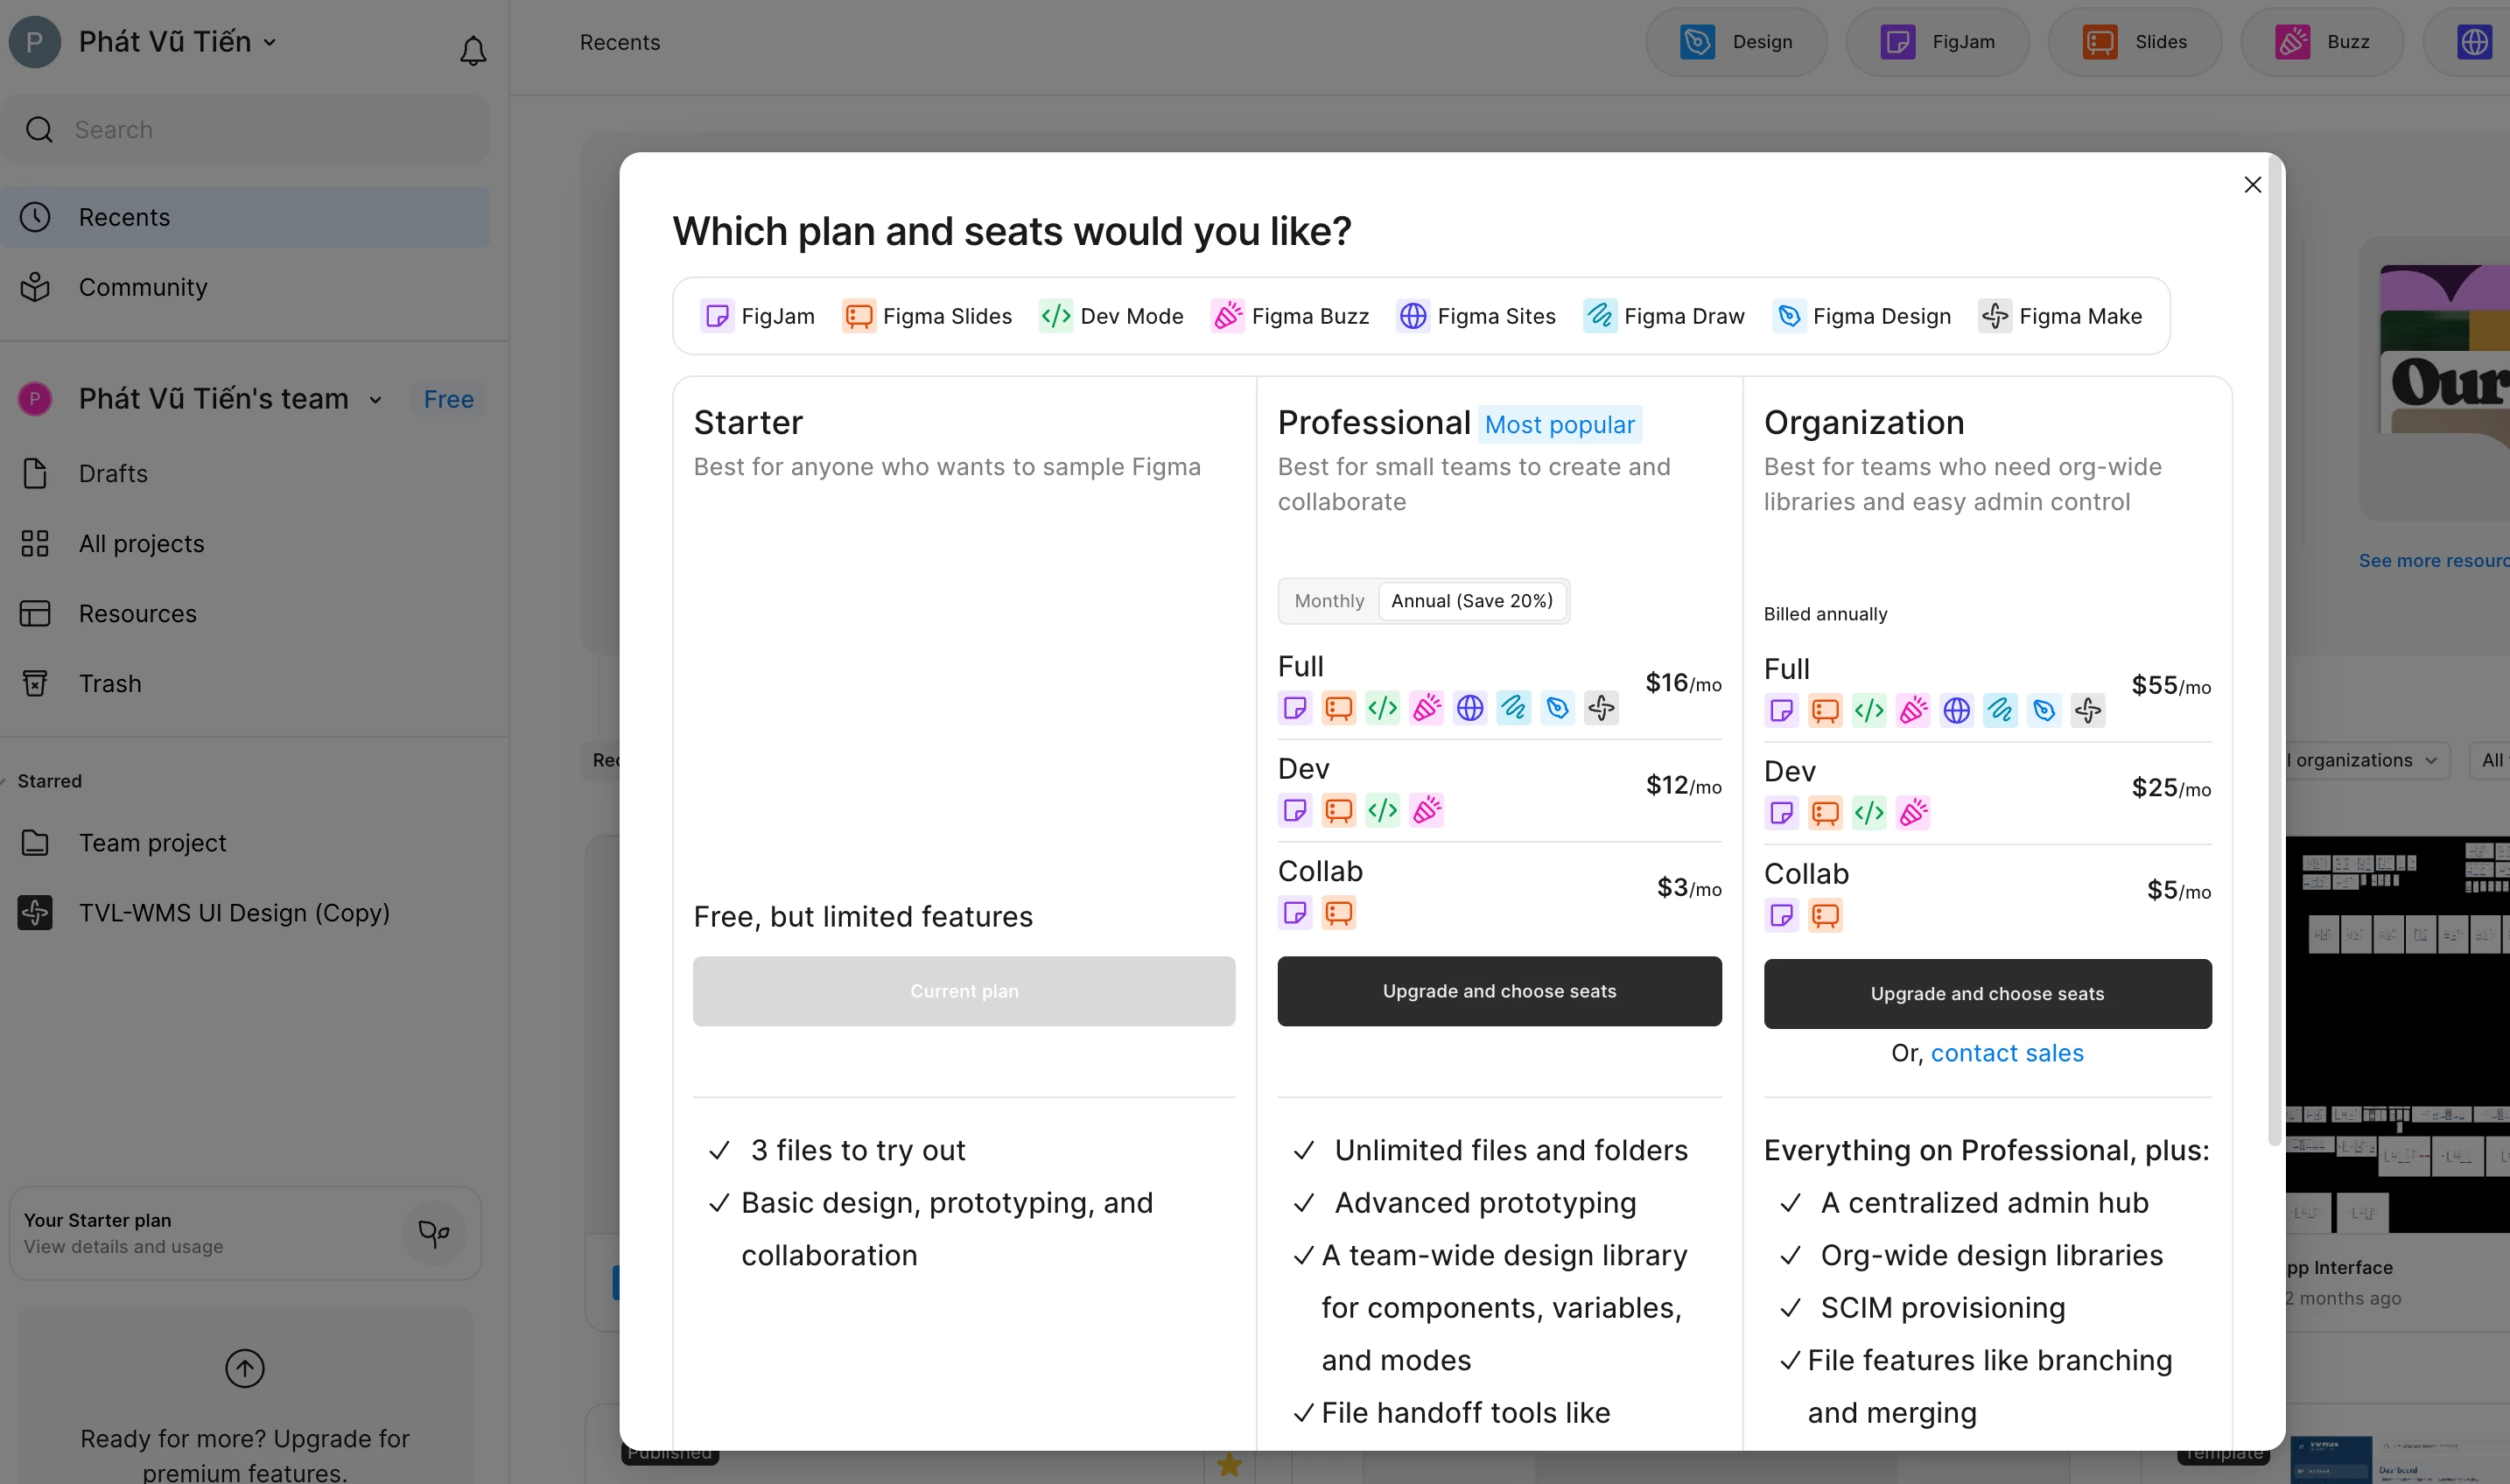Click the notifications bell icon
Screen dimensions: 2510x1484
click(472, 50)
